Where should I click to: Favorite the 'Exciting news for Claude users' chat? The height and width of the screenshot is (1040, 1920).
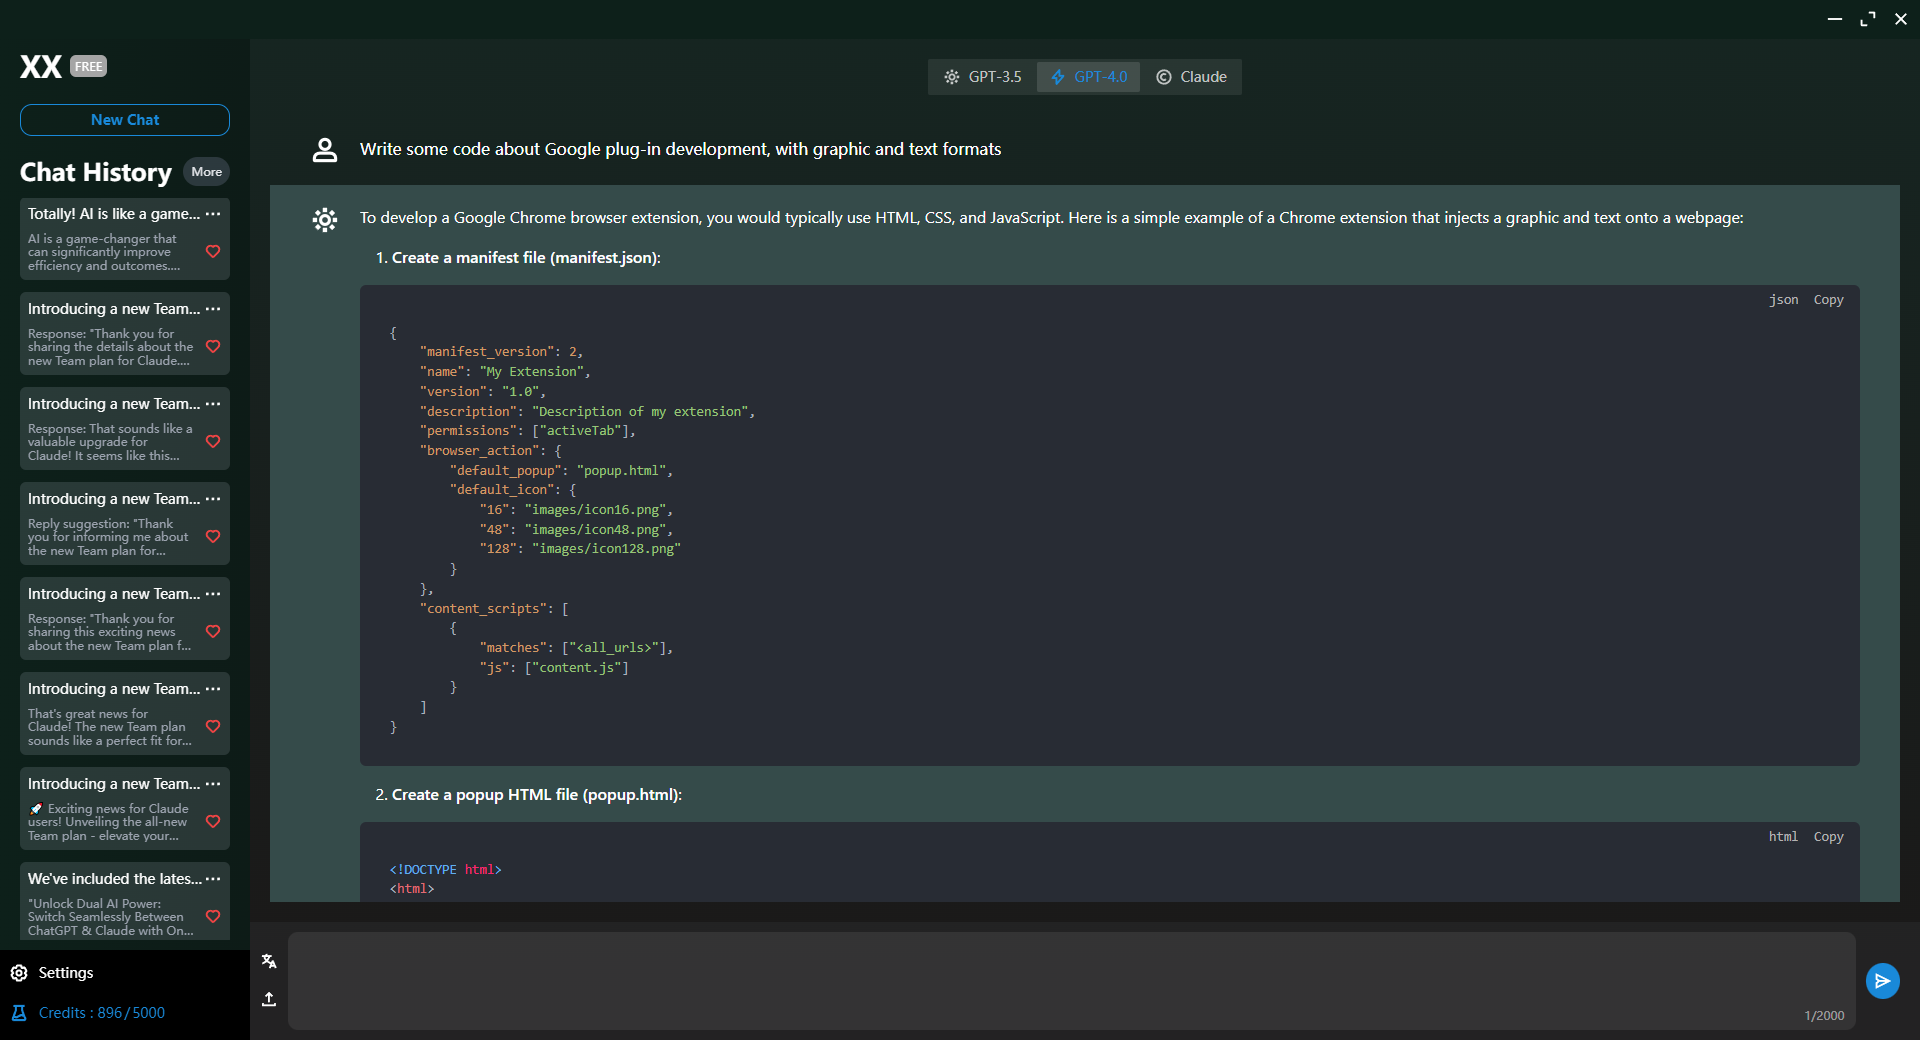213,822
